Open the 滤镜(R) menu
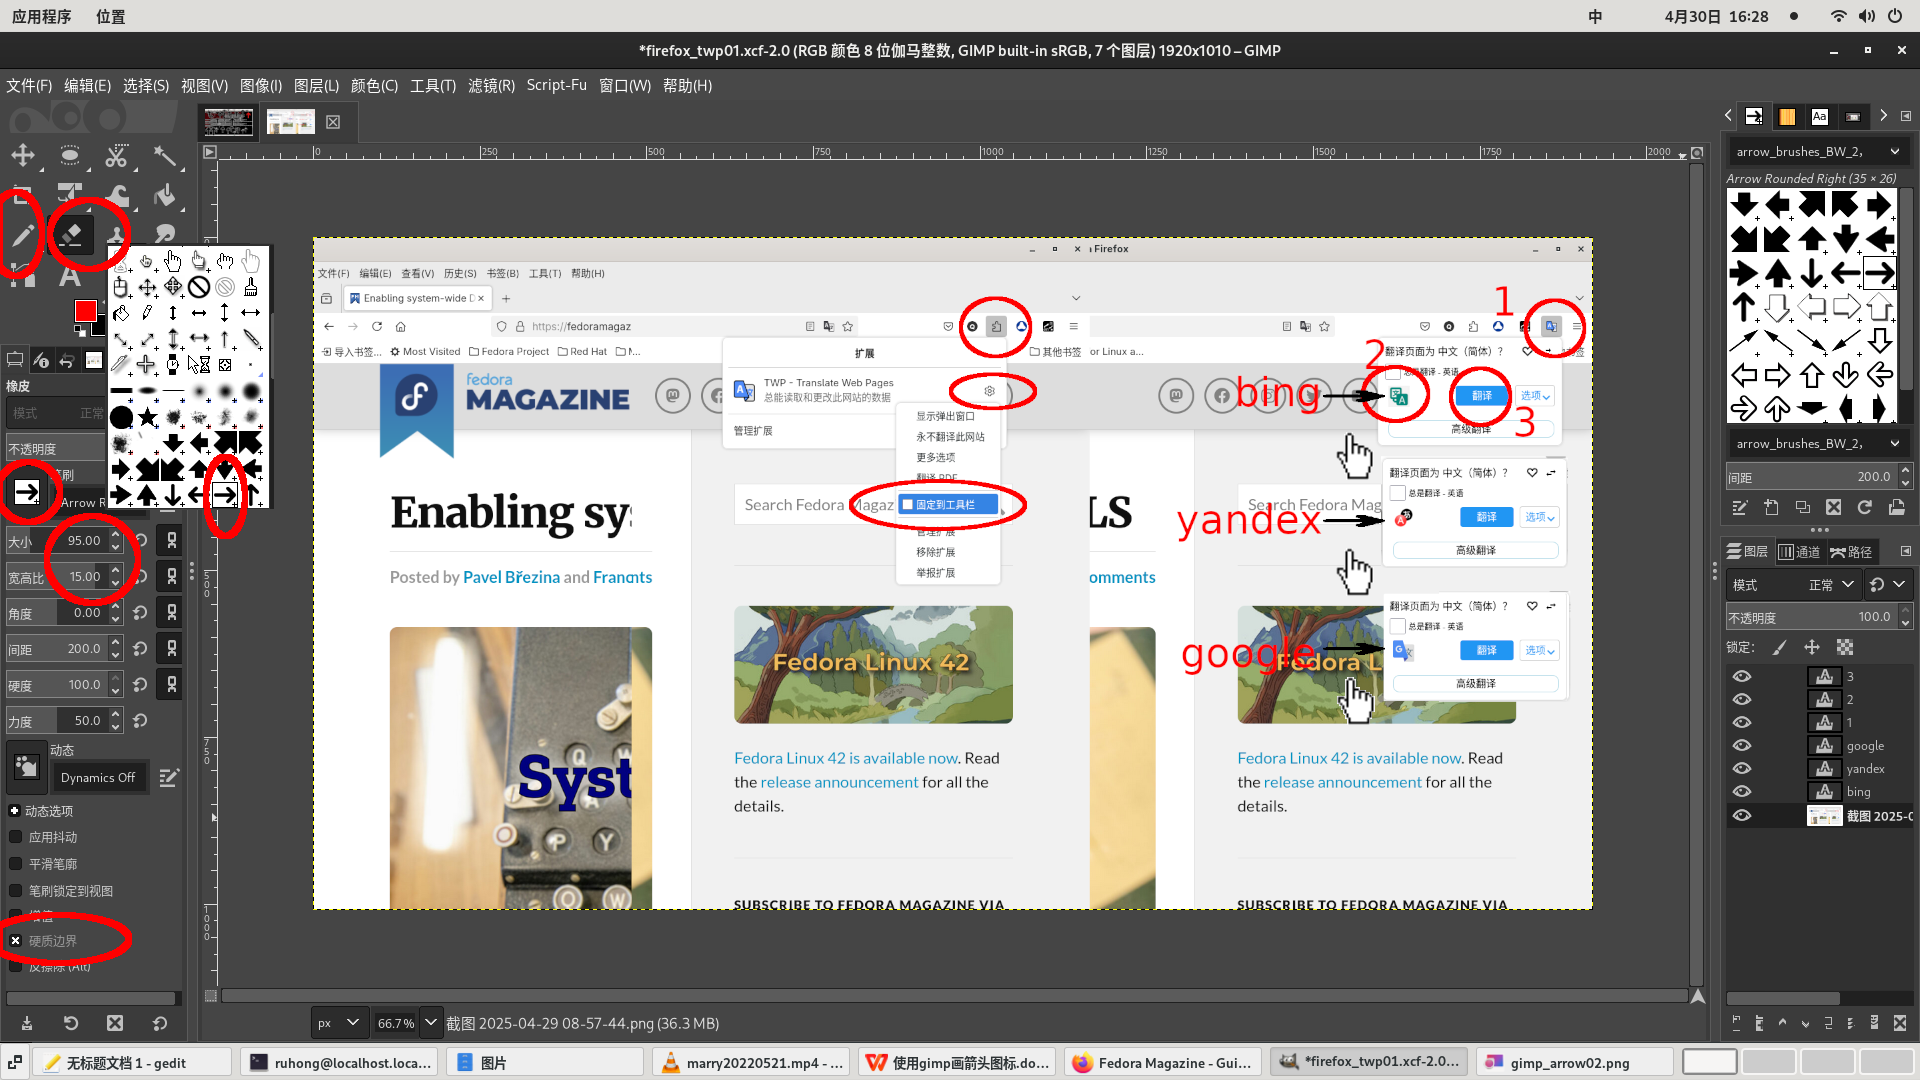Viewport: 1920px width, 1080px height. point(491,86)
